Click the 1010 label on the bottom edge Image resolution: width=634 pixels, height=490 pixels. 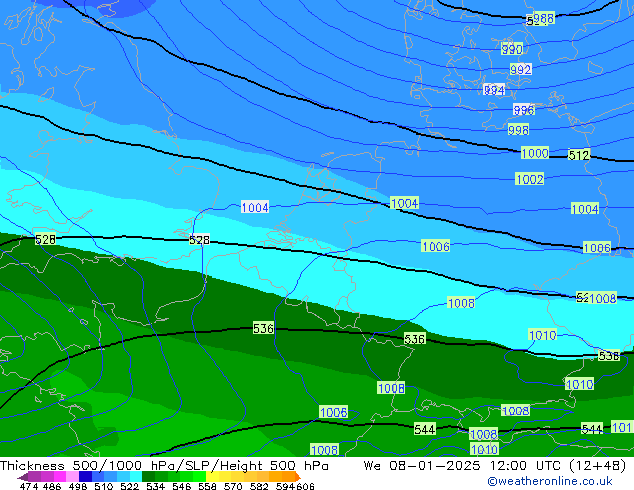click(484, 449)
